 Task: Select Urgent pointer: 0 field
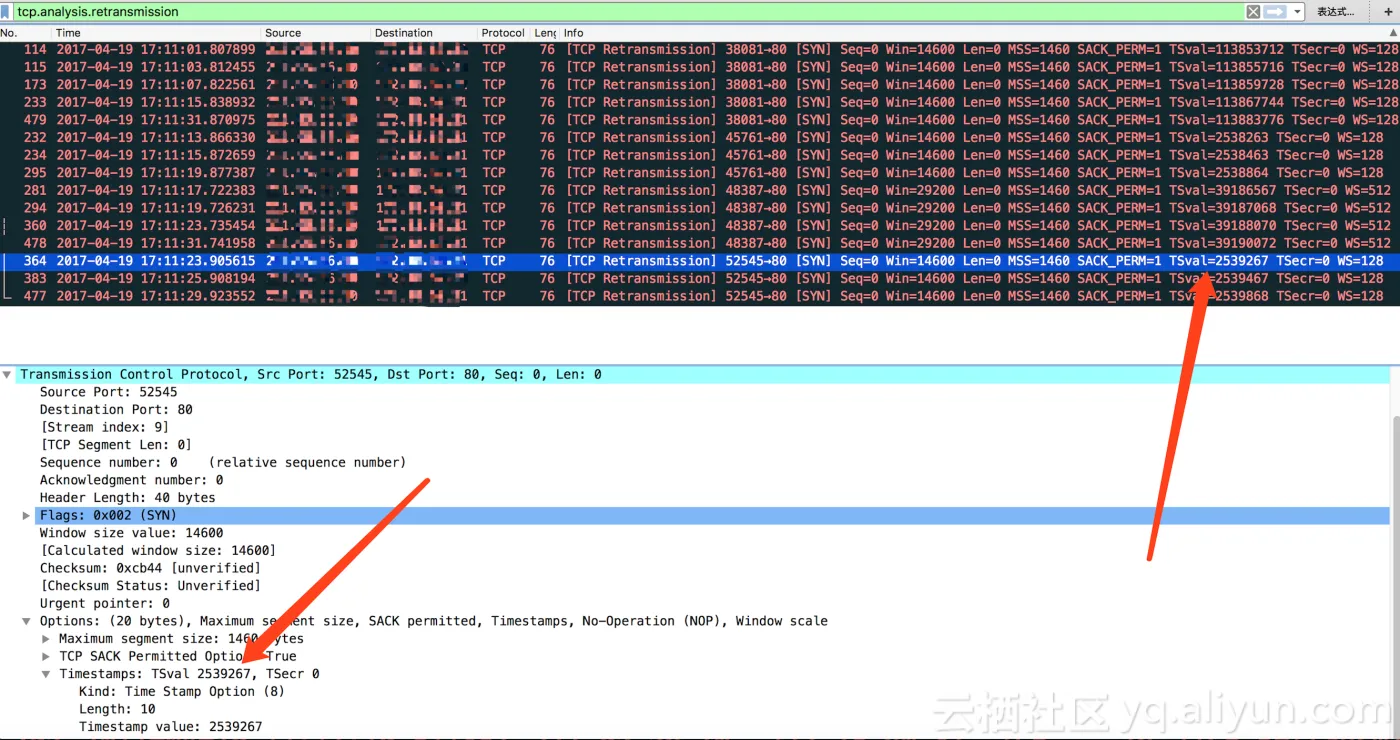[x=104, y=604]
